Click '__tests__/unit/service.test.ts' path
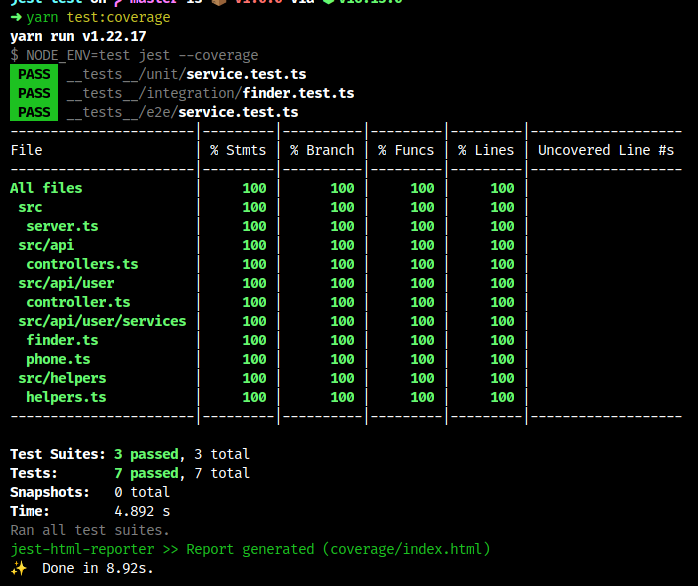The width and height of the screenshot is (698, 586). (187, 74)
